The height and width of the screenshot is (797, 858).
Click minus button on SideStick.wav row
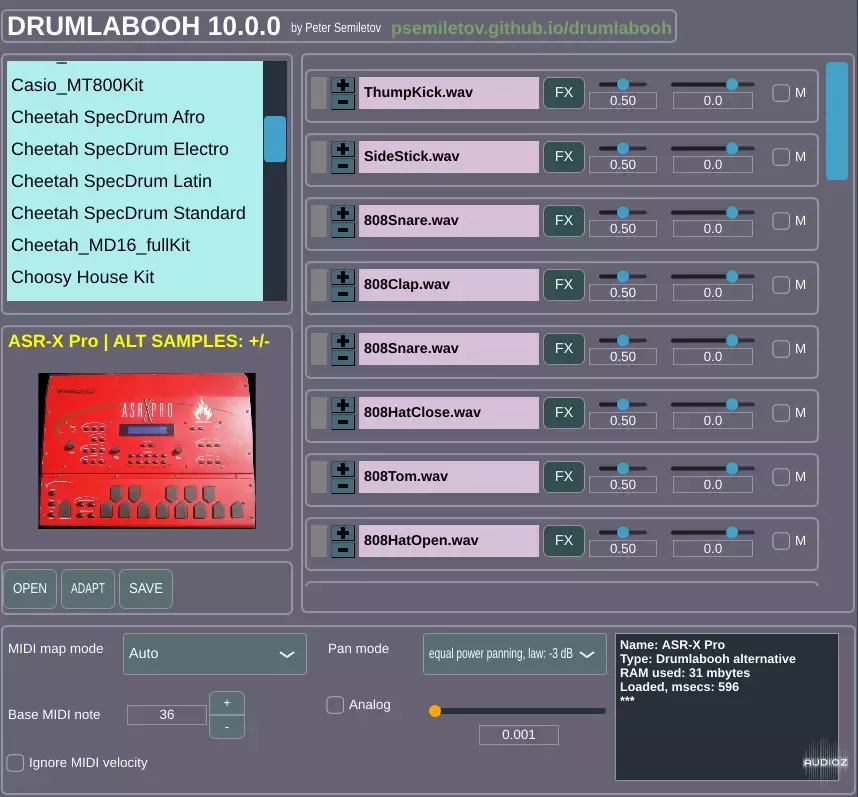tap(343, 165)
